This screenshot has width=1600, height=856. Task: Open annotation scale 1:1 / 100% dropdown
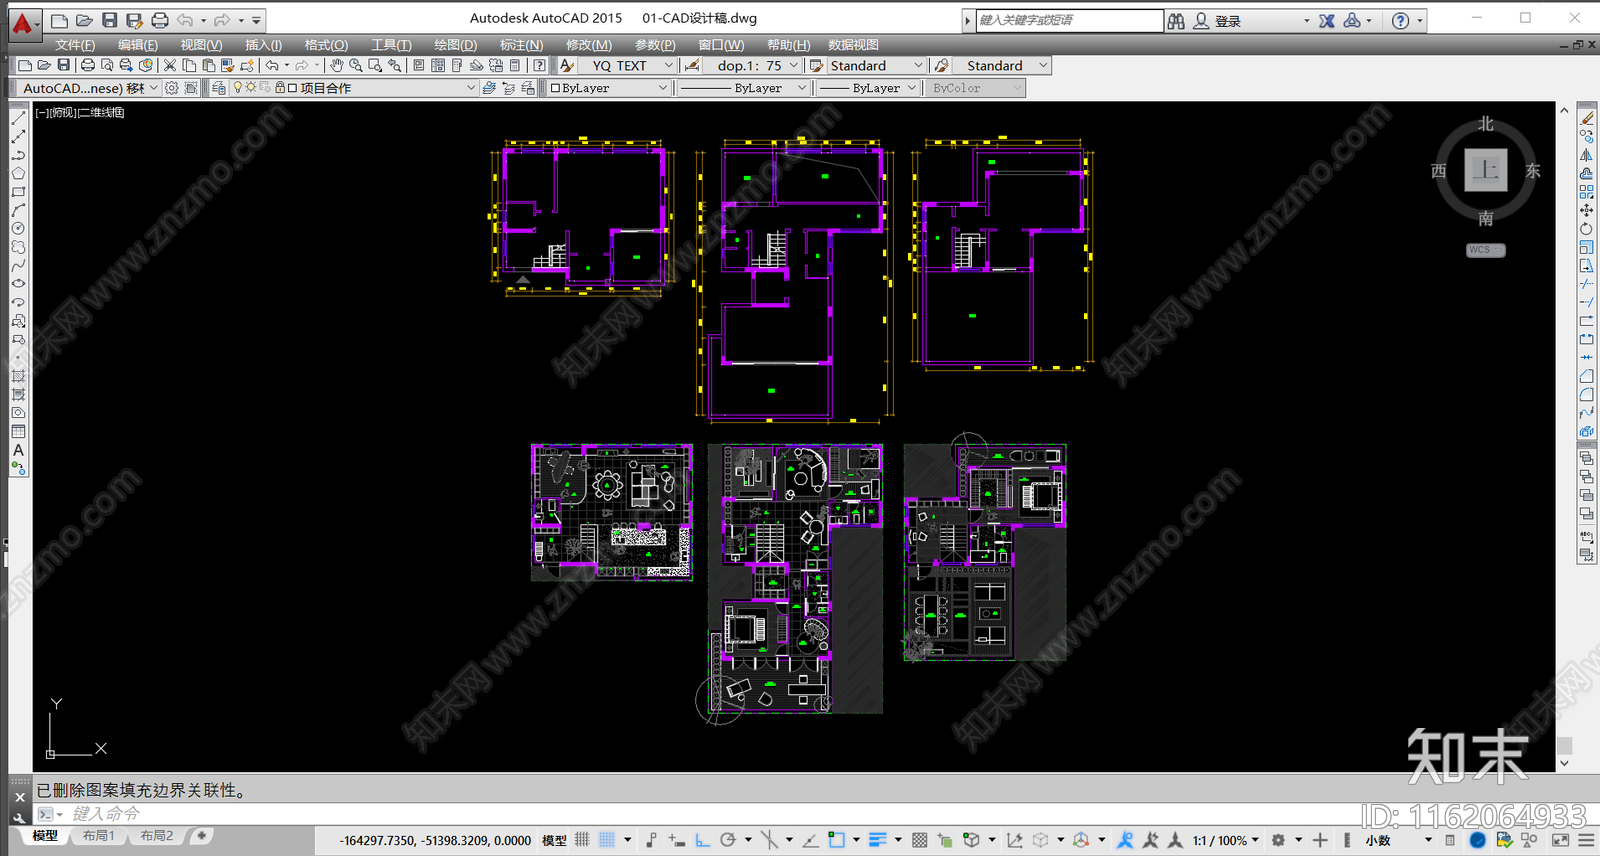pos(1226,840)
